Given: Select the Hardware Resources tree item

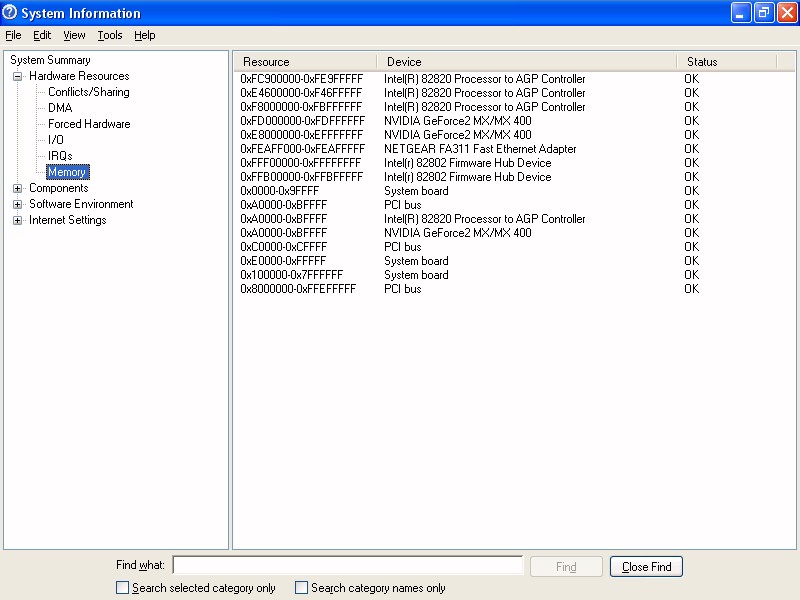Looking at the screenshot, I should coord(79,76).
